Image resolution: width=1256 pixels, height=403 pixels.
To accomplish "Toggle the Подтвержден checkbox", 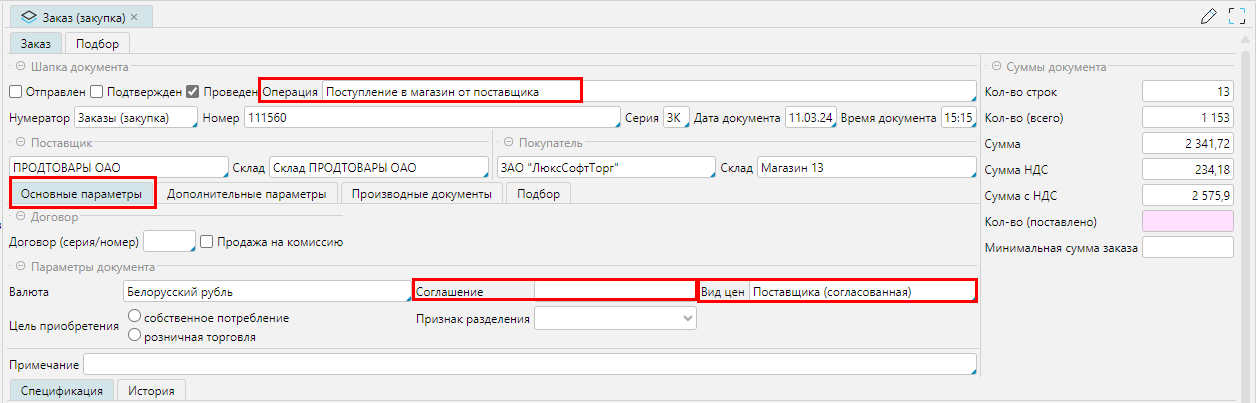I will click(x=97, y=91).
